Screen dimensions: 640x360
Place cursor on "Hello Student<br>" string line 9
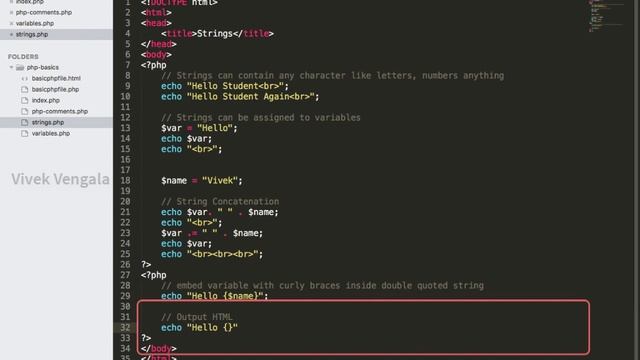coord(235,86)
